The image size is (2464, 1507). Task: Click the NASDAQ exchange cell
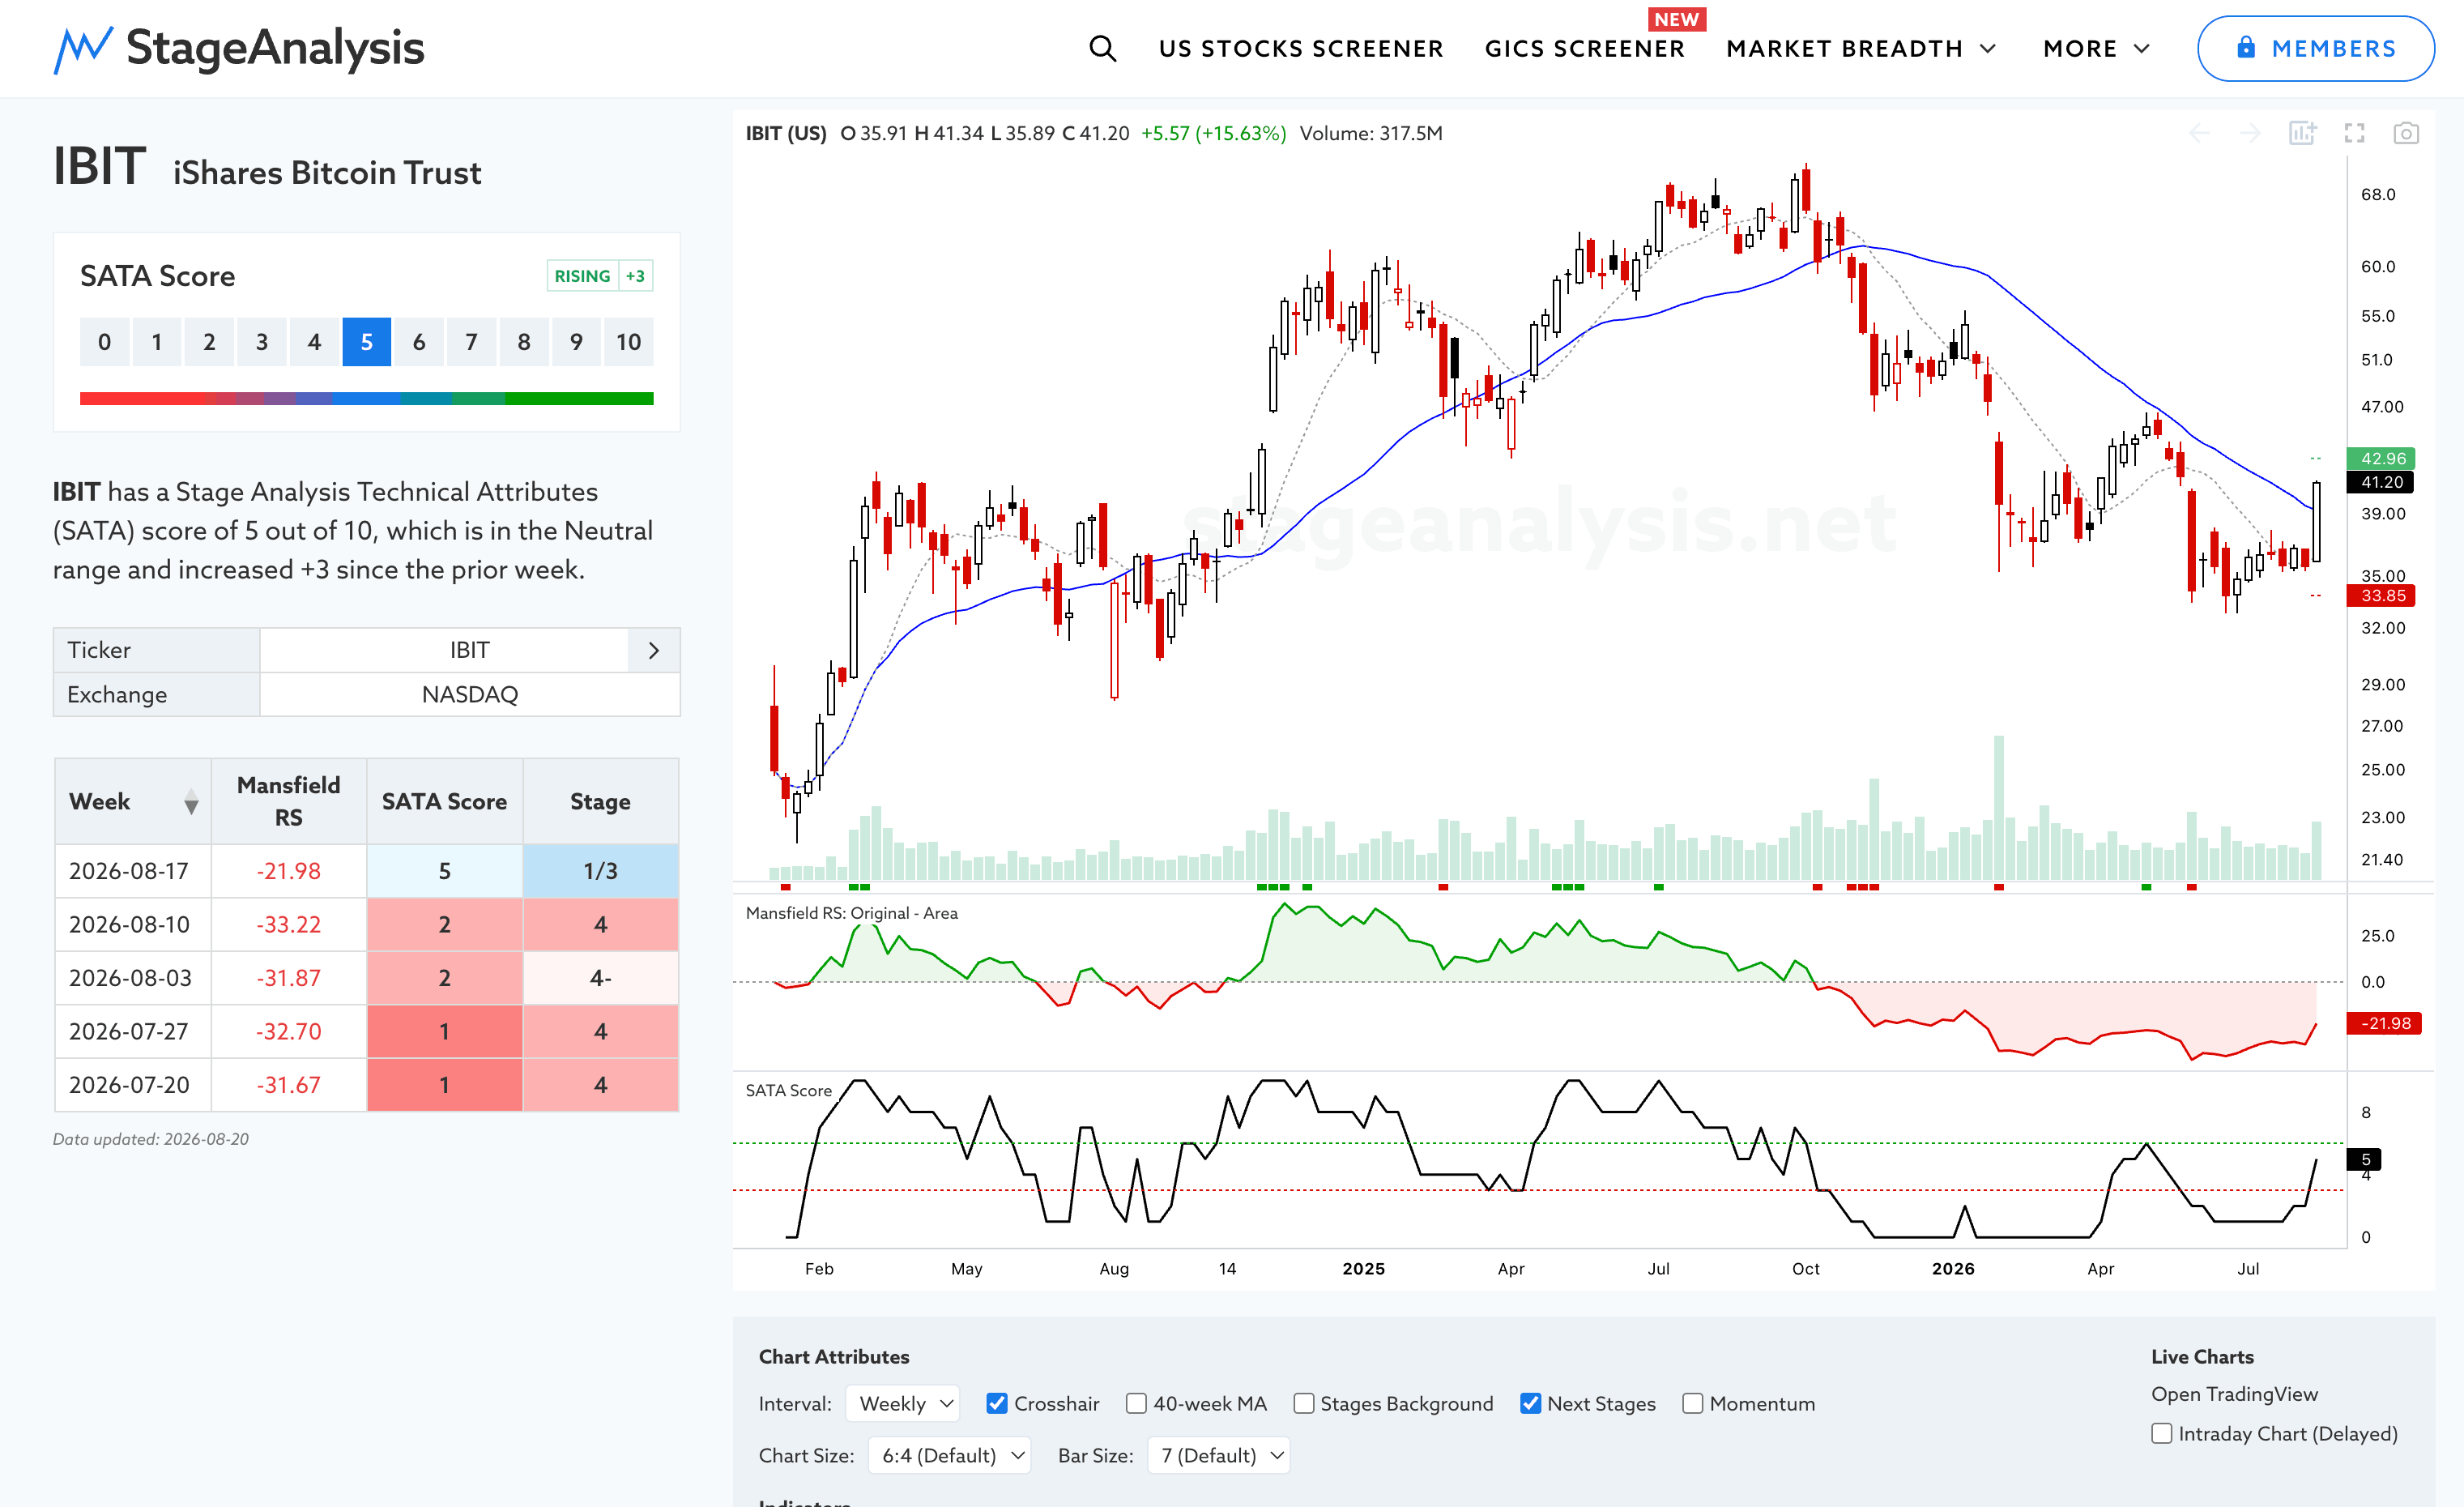[469, 694]
